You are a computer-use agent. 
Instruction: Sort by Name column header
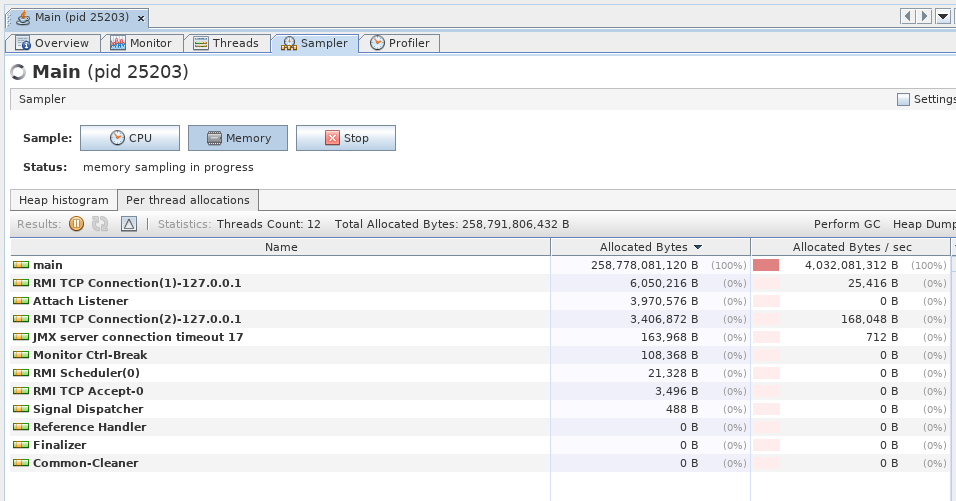click(x=280, y=247)
